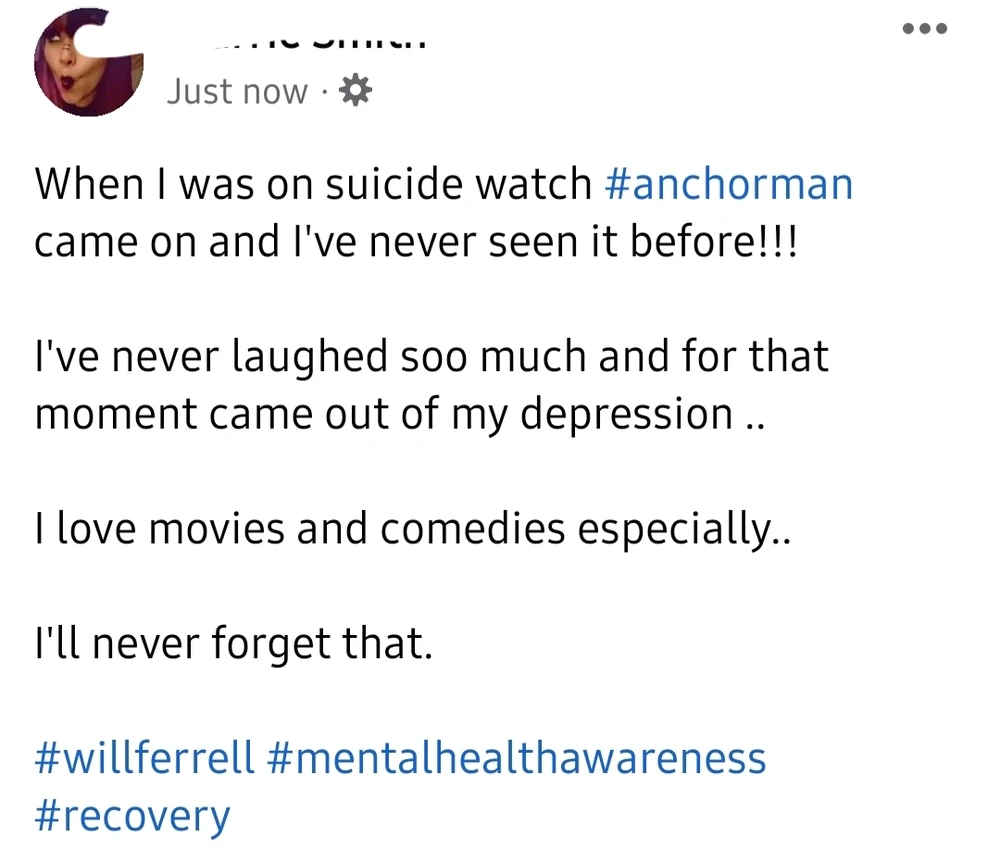Follow the #willferrell hashtag link
Screen dimensions: 1000x861
point(145,757)
